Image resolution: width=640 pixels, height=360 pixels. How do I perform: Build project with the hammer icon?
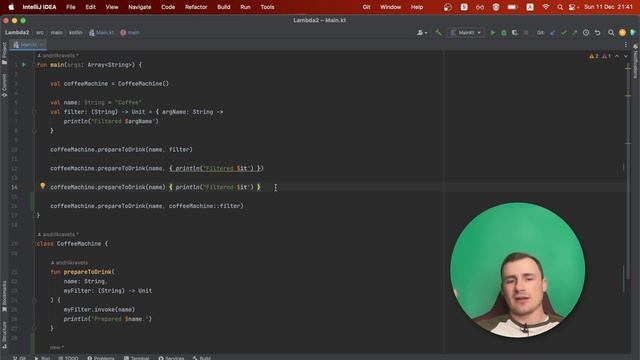438,33
